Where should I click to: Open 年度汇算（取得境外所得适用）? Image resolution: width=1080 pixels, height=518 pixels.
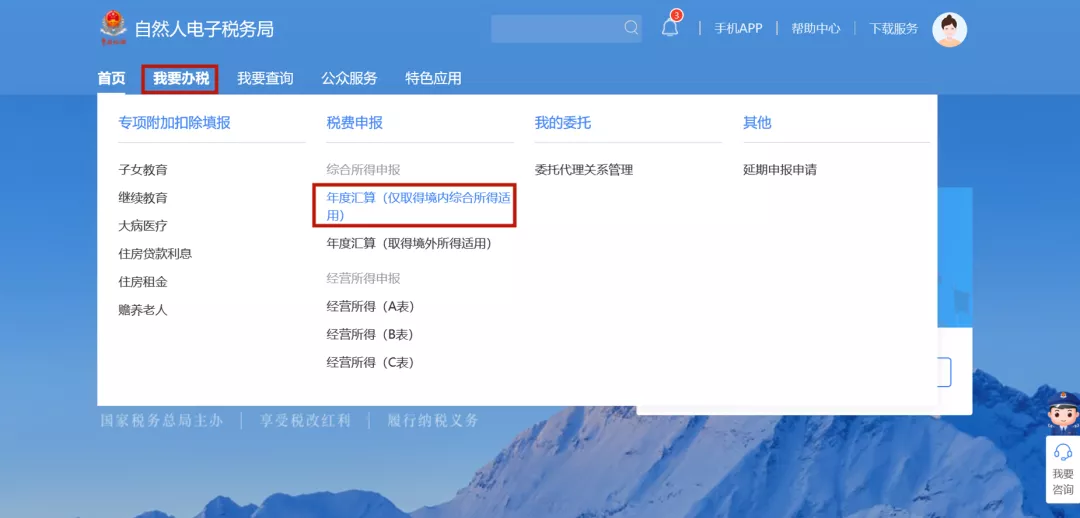(x=411, y=243)
